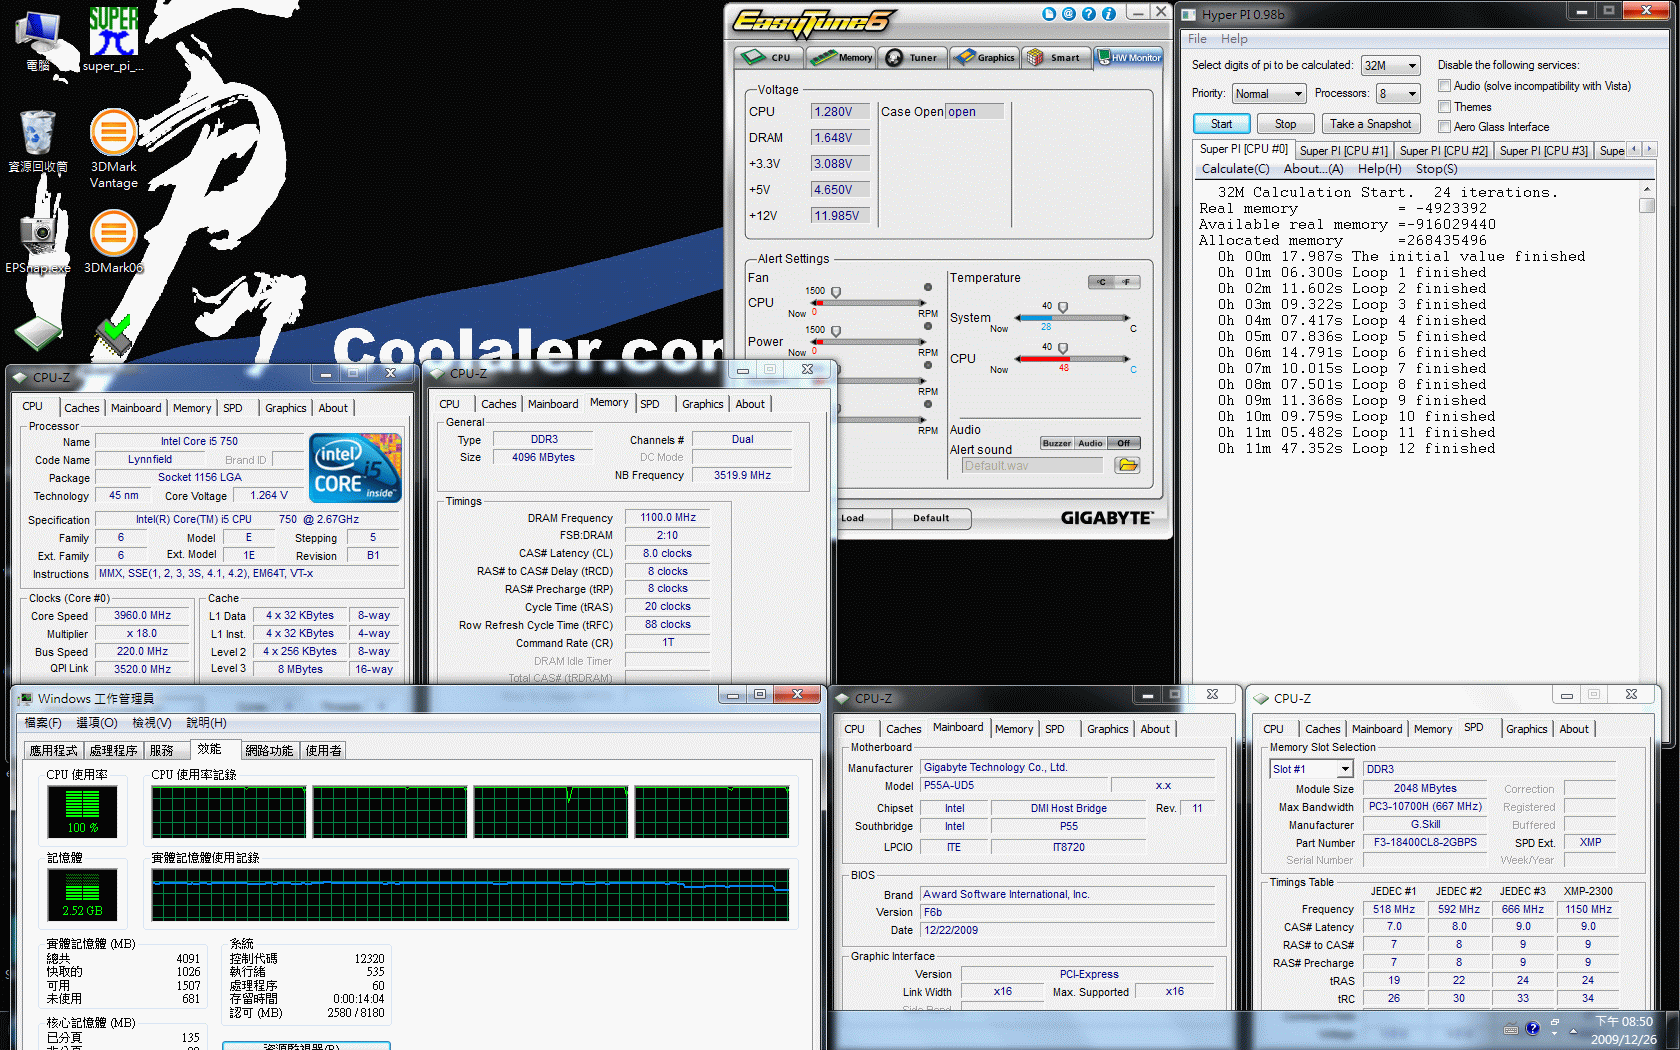Adjust System temperature alert slider handle
This screenshot has width=1680, height=1050.
1062,308
